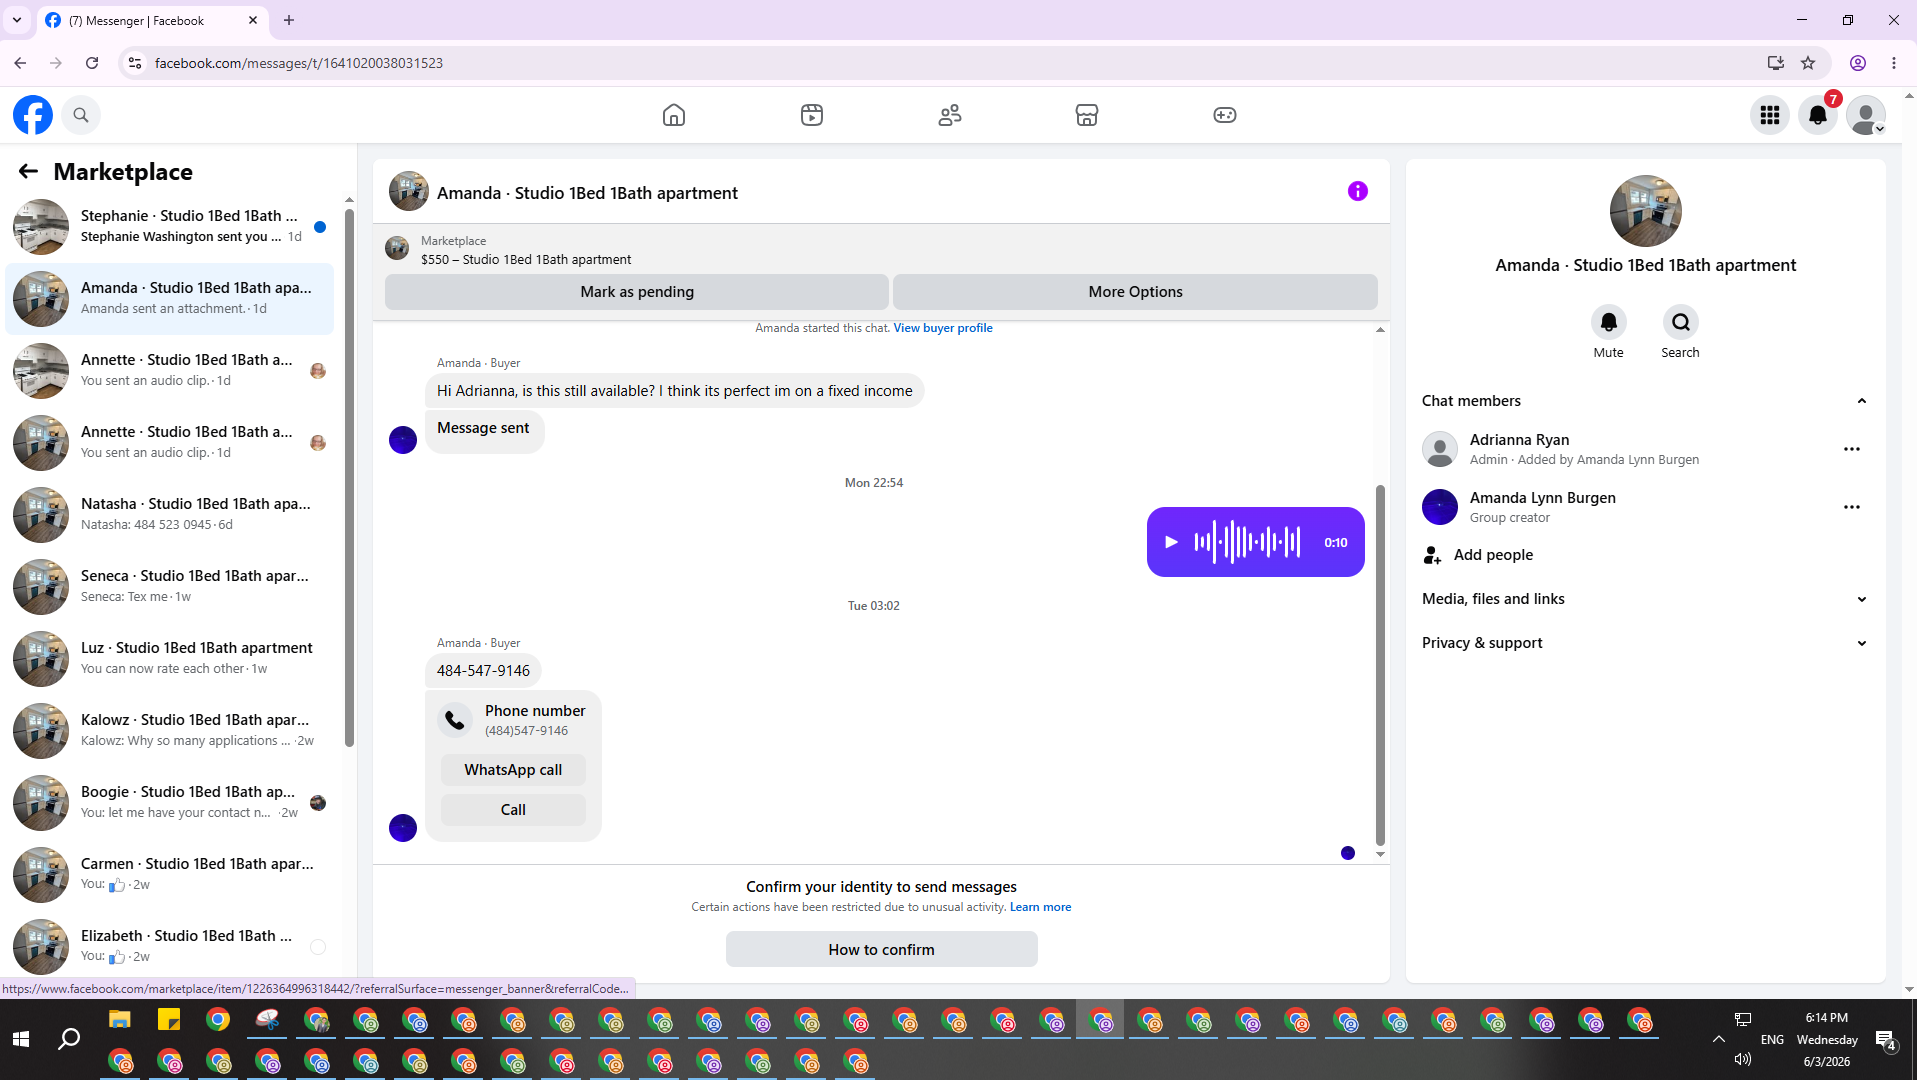
Task: Click the WhatsApp call button
Action: [513, 770]
